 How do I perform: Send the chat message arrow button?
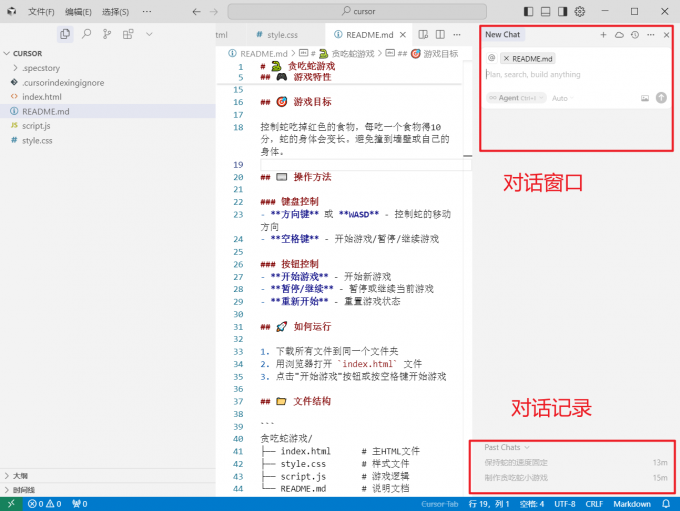[x=661, y=98]
